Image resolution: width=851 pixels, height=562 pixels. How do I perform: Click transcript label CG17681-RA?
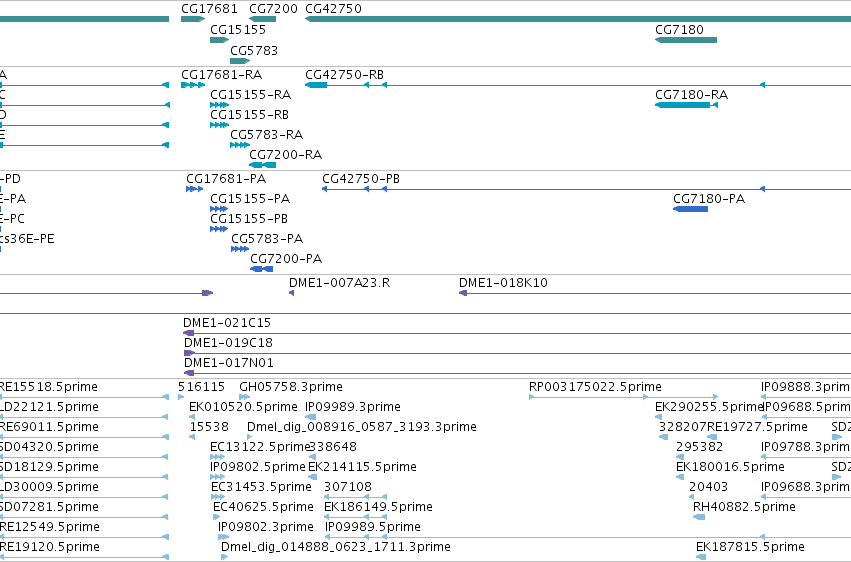pos(221,75)
